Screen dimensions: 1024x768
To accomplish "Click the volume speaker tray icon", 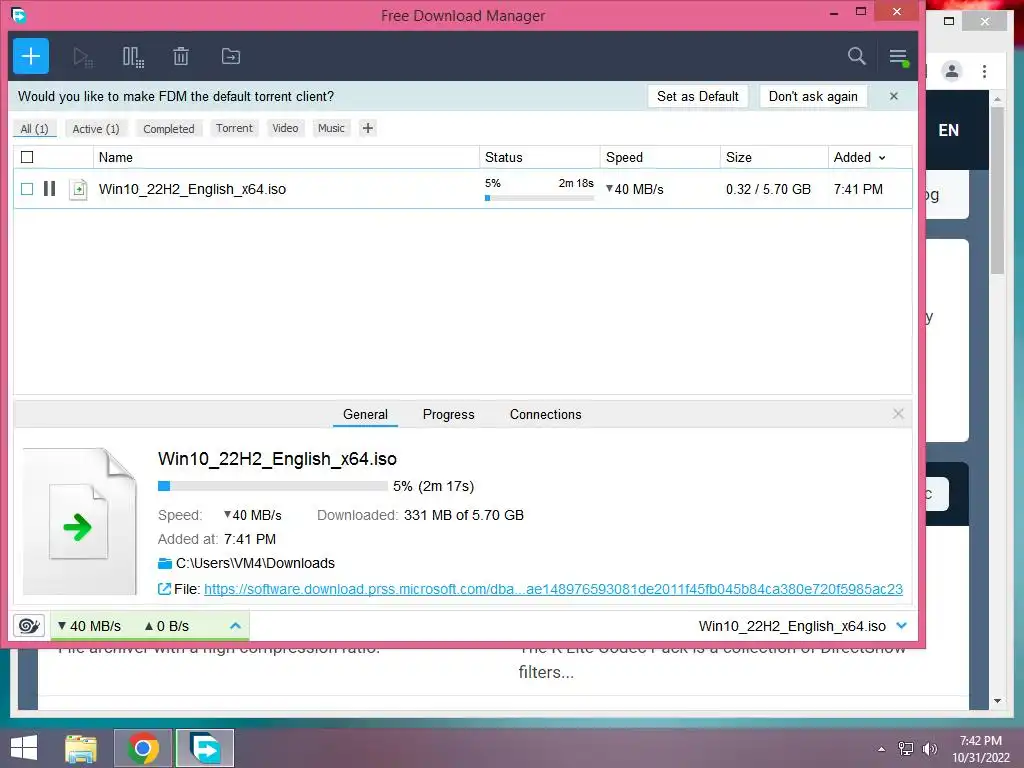I will (929, 749).
